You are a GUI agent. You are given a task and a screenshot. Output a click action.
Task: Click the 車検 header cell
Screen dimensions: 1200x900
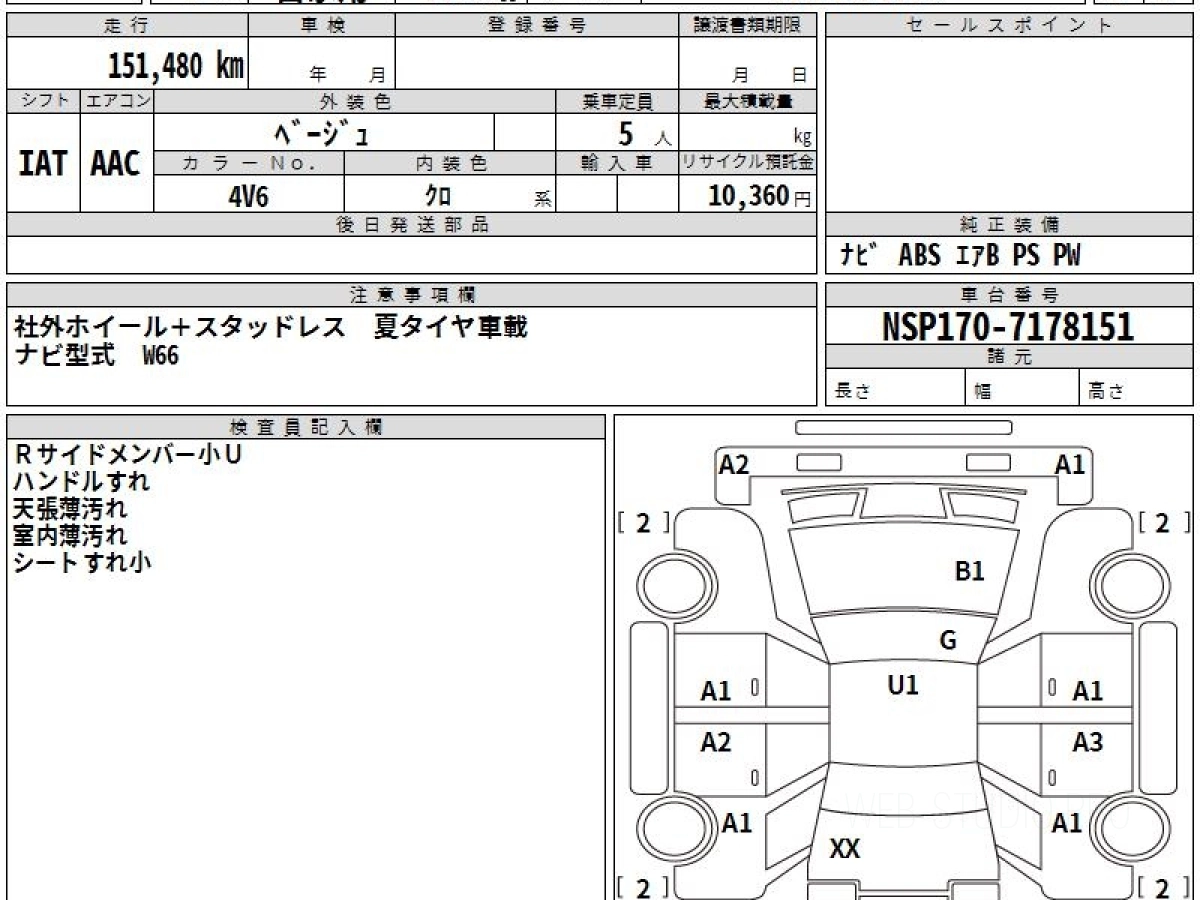point(321,26)
